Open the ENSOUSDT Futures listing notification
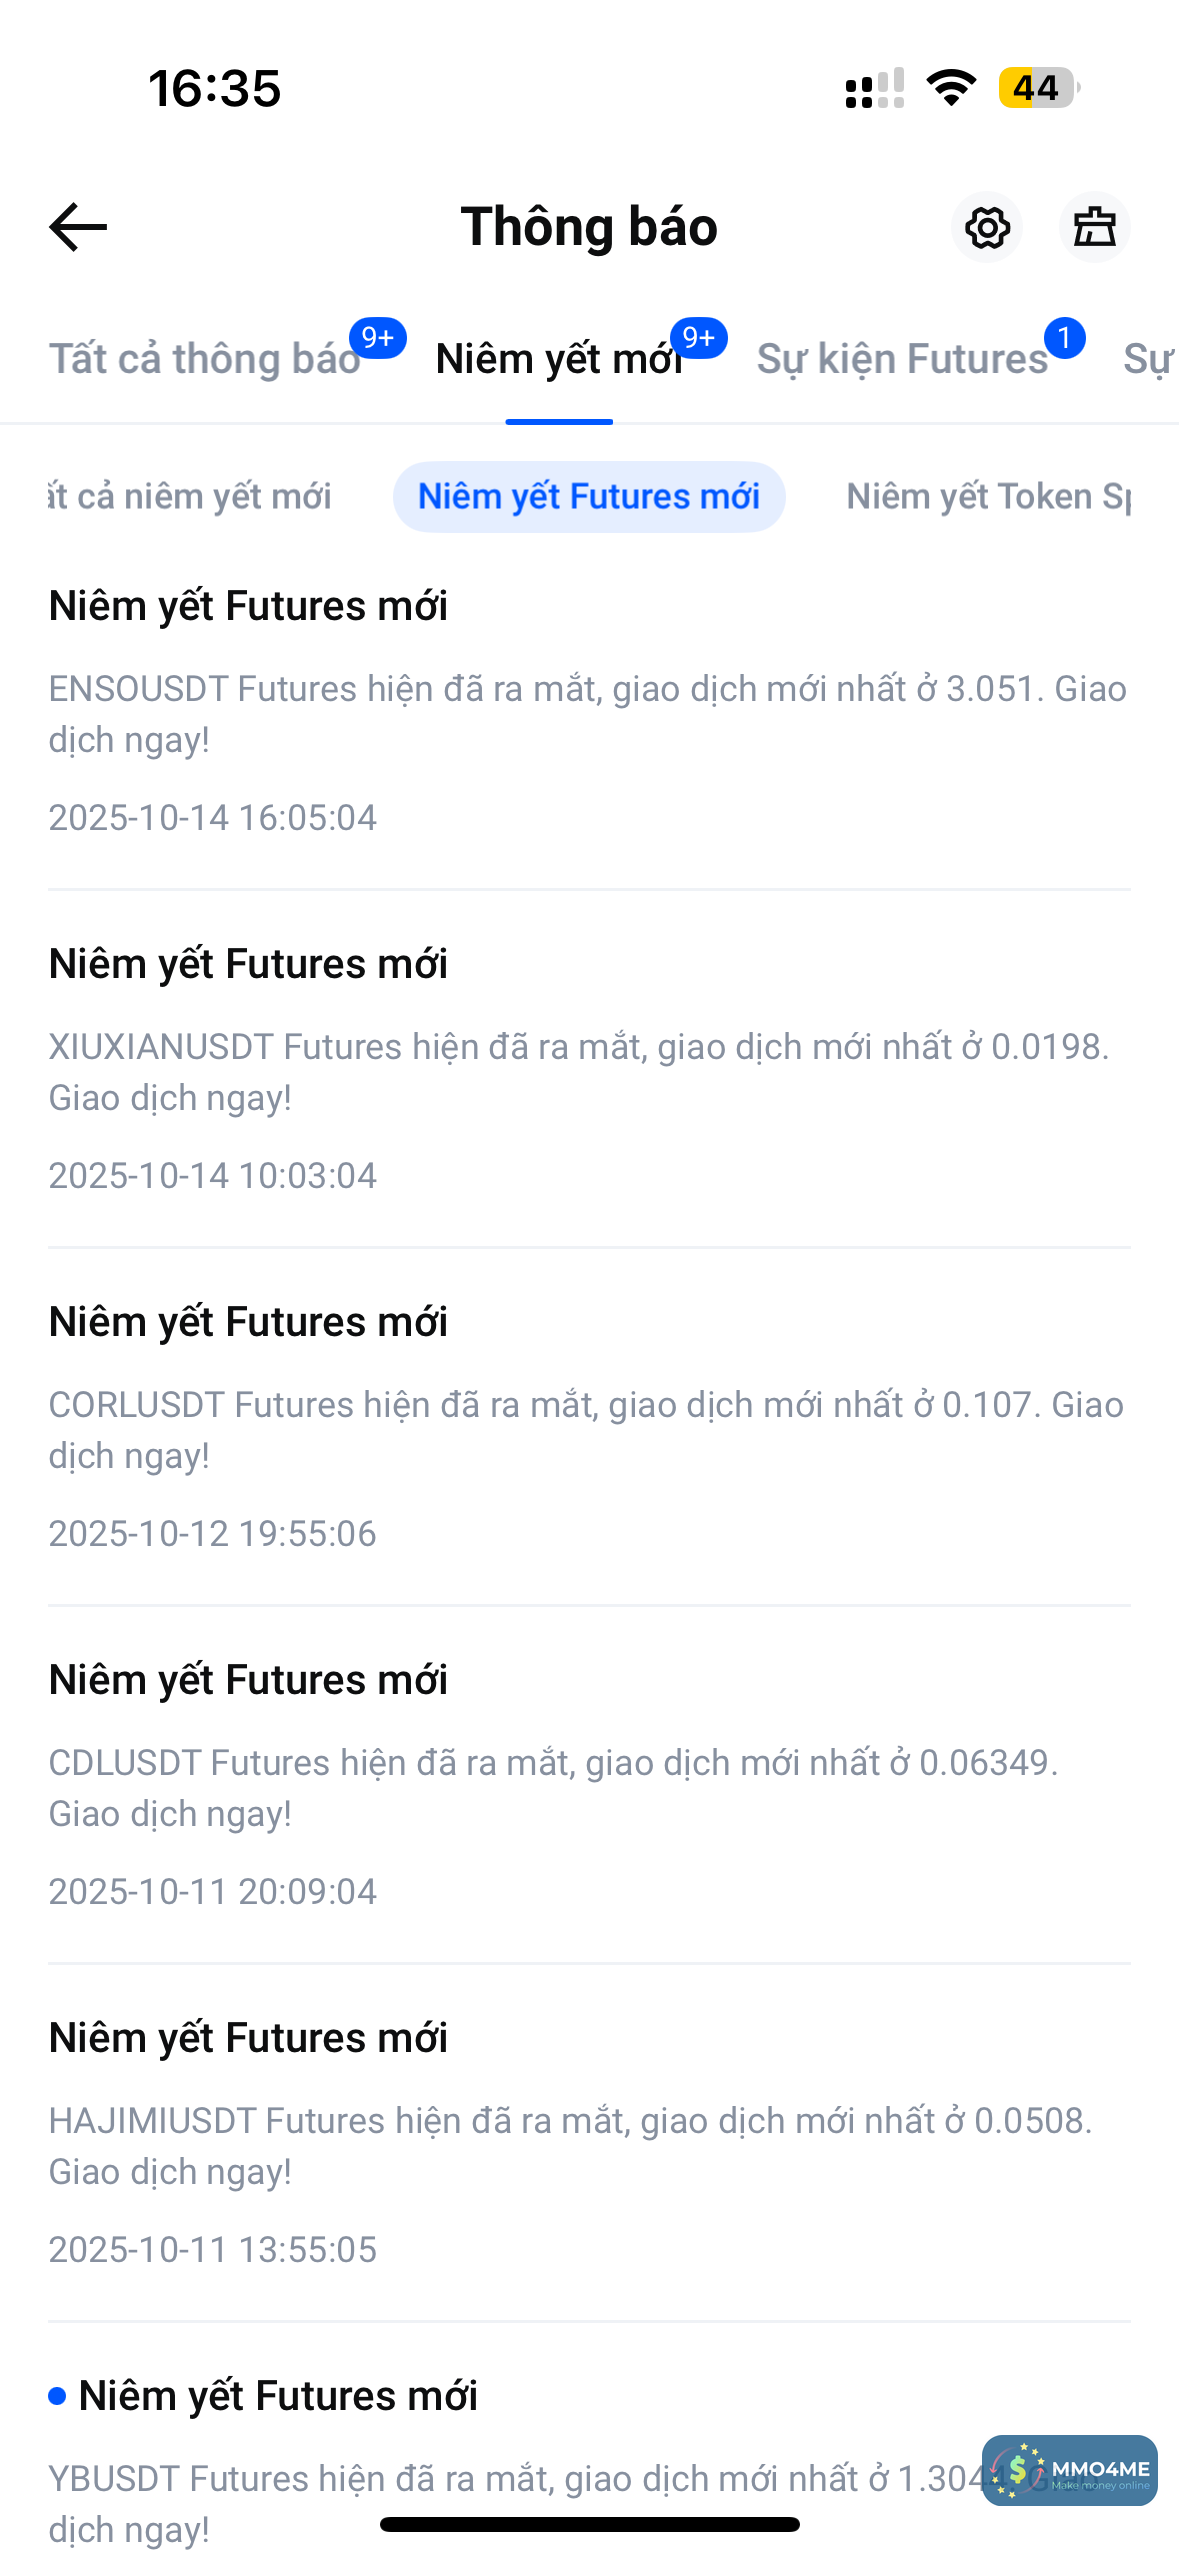This screenshot has width=1179, height=2556. (589, 712)
